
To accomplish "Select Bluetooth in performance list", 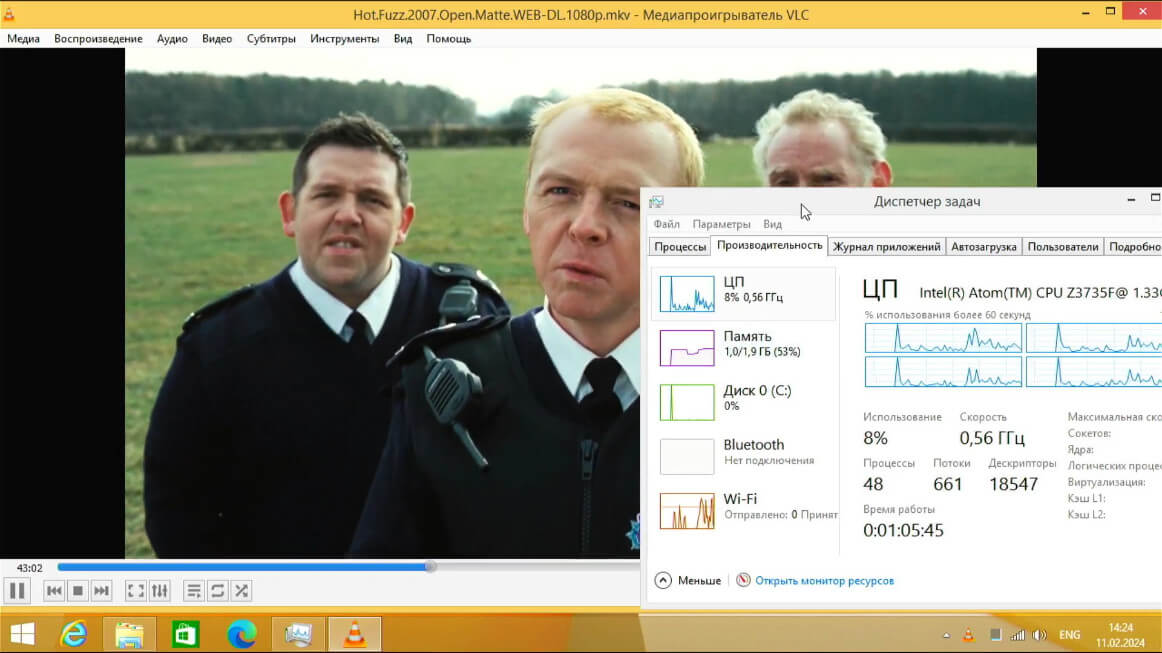I will [x=743, y=456].
